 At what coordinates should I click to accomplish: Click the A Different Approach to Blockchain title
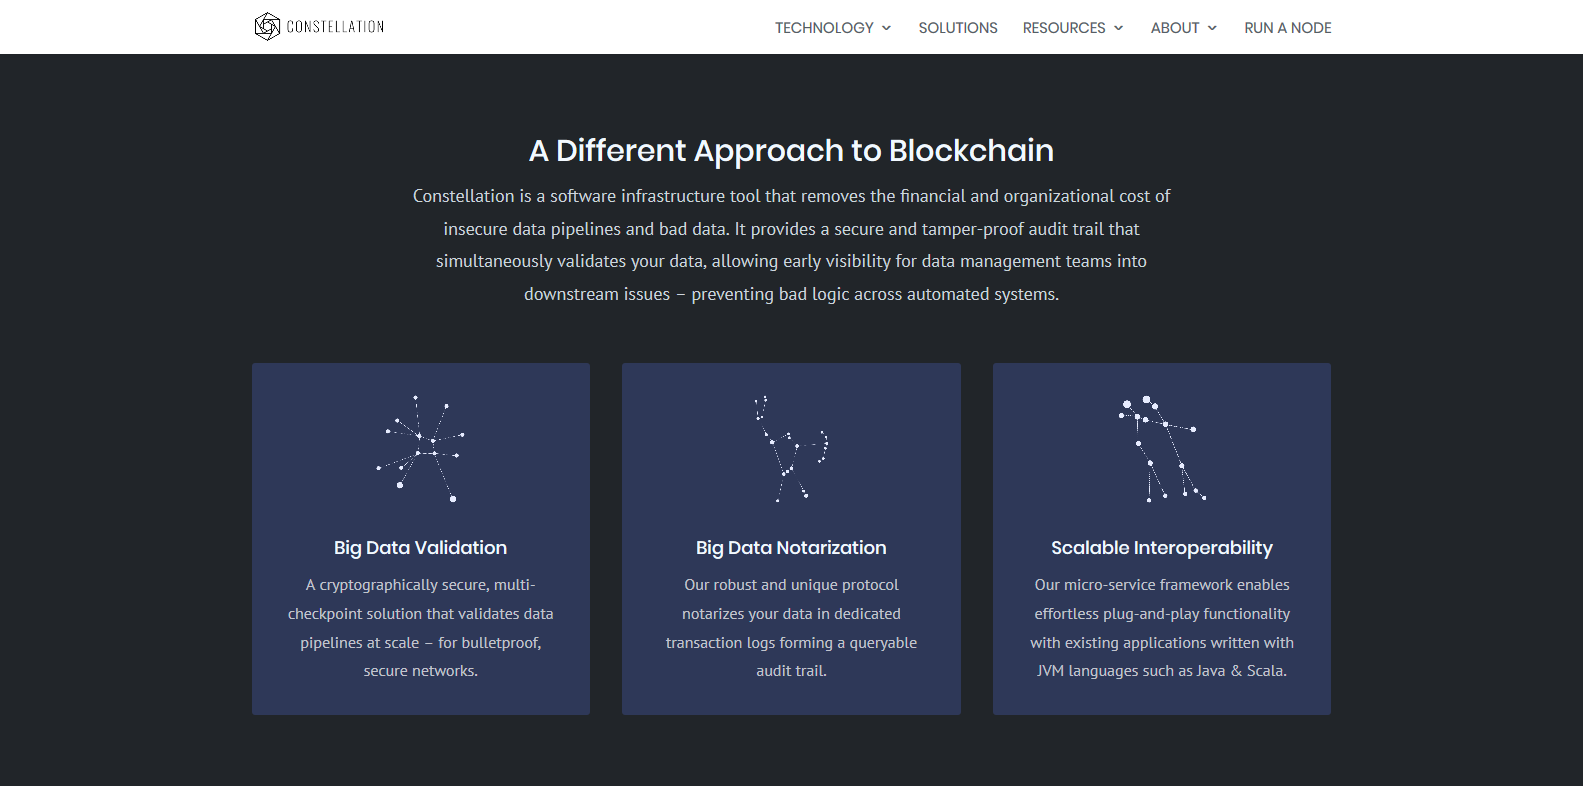(x=791, y=150)
